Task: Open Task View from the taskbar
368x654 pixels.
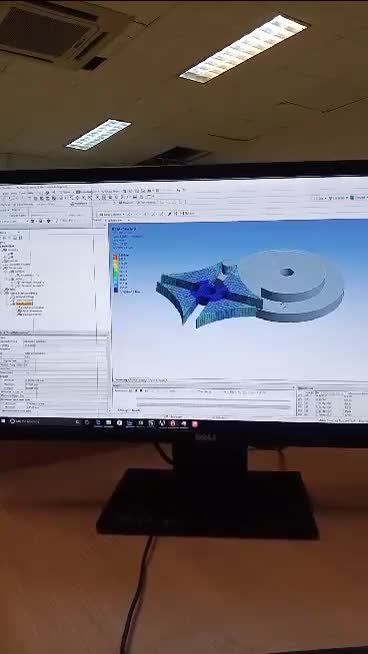Action: point(87,422)
